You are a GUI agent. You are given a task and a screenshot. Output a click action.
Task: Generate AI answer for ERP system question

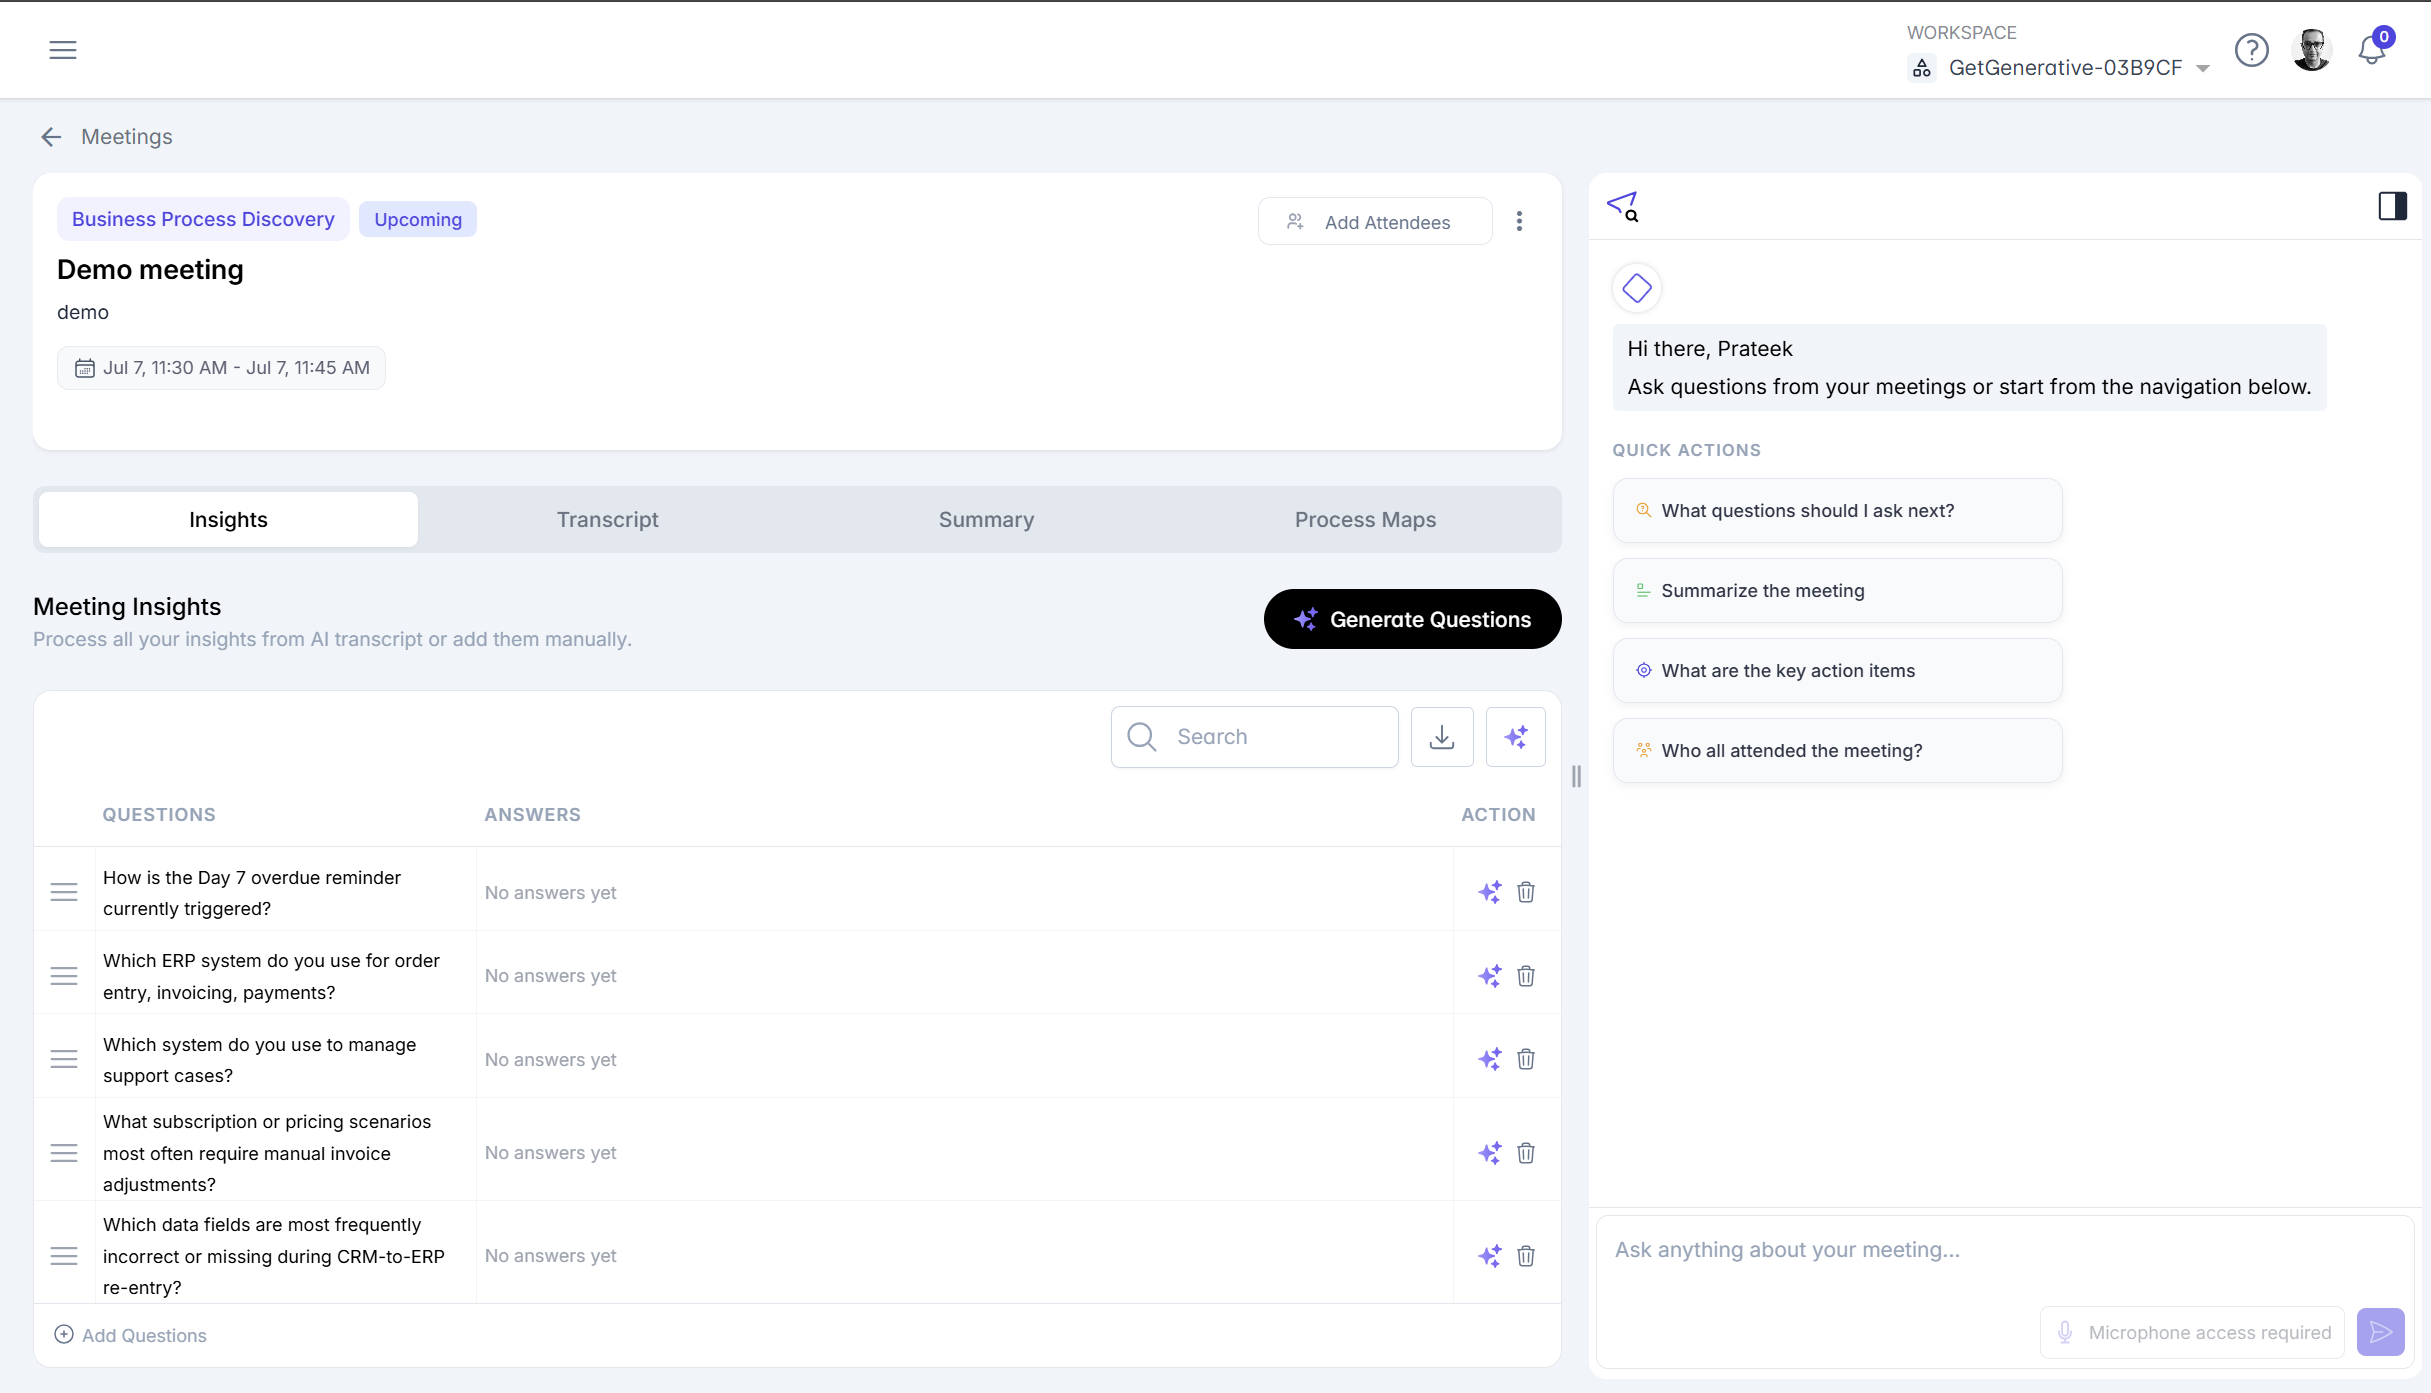point(1489,976)
